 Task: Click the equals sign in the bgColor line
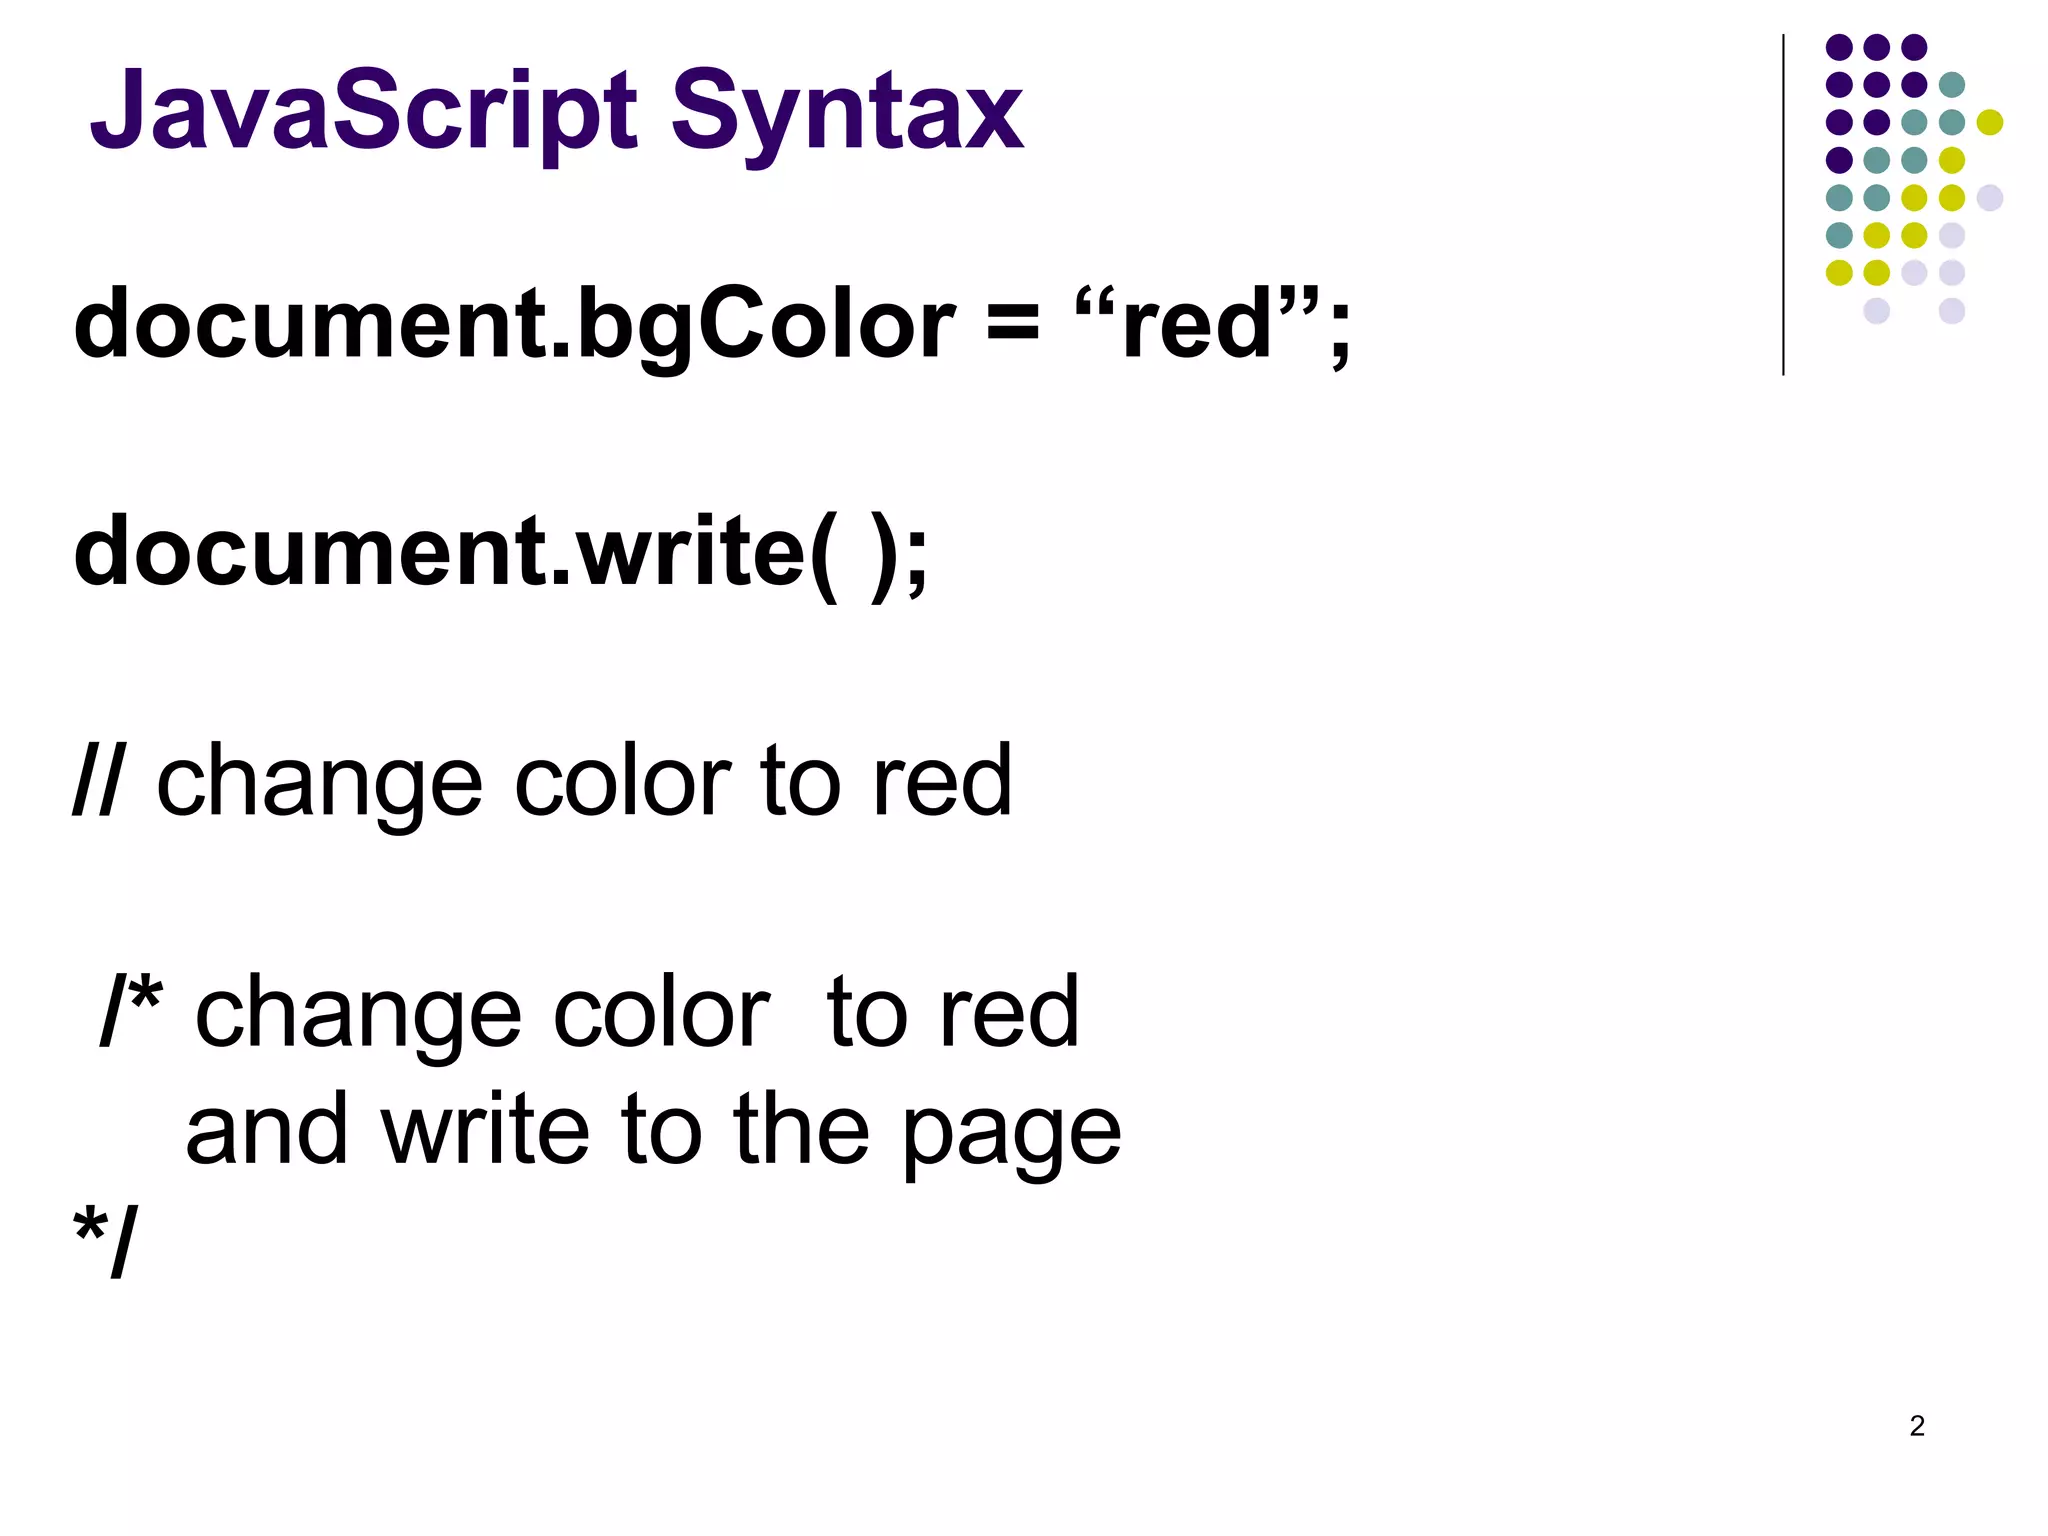pyautogui.click(x=1012, y=327)
